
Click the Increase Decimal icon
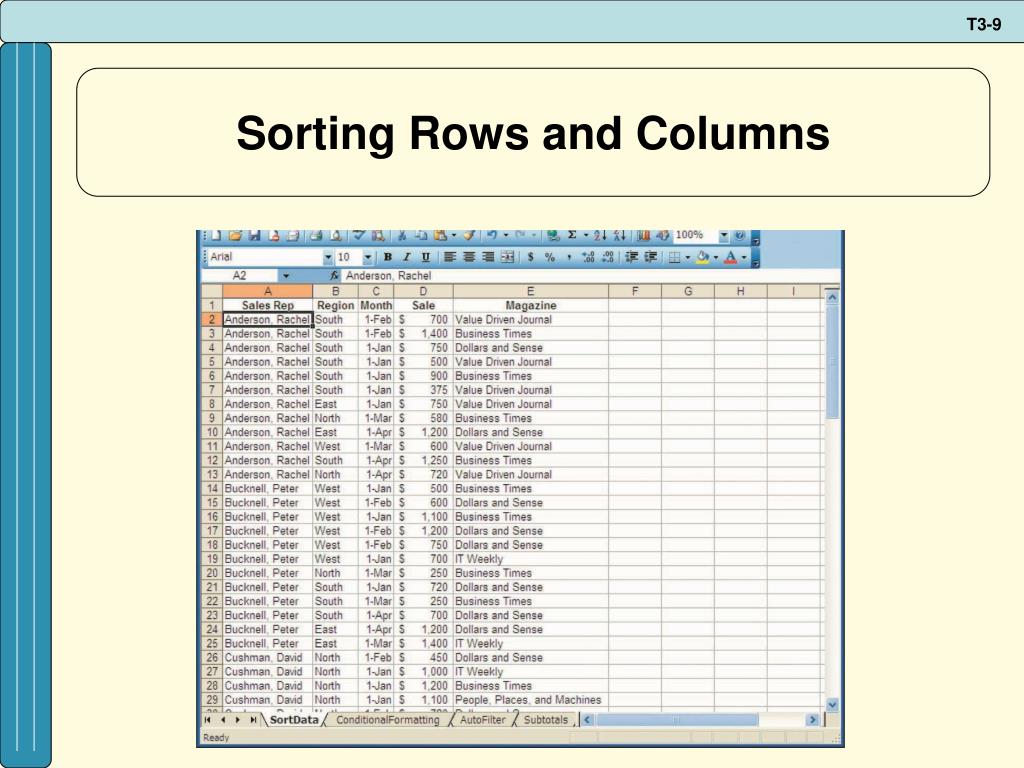click(x=588, y=257)
